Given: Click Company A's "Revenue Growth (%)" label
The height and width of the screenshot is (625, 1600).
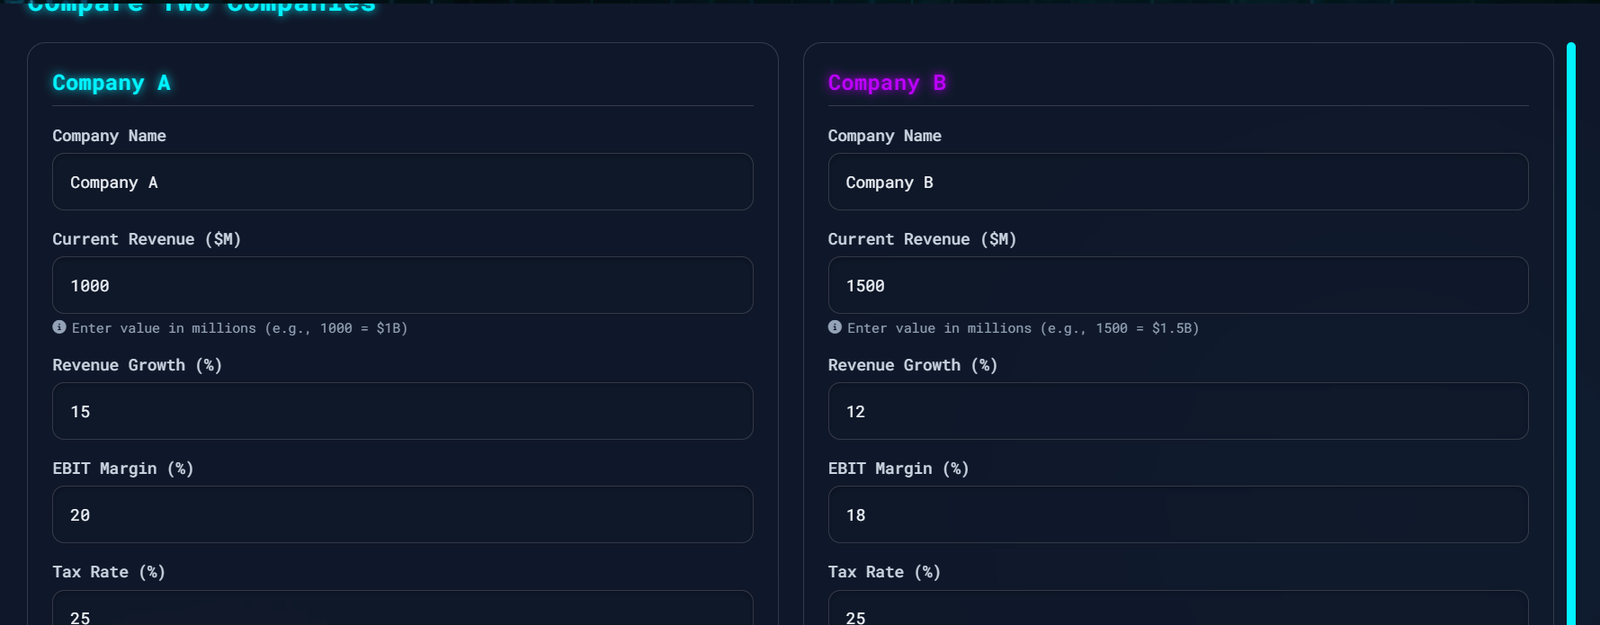Looking at the screenshot, I should tap(137, 365).
